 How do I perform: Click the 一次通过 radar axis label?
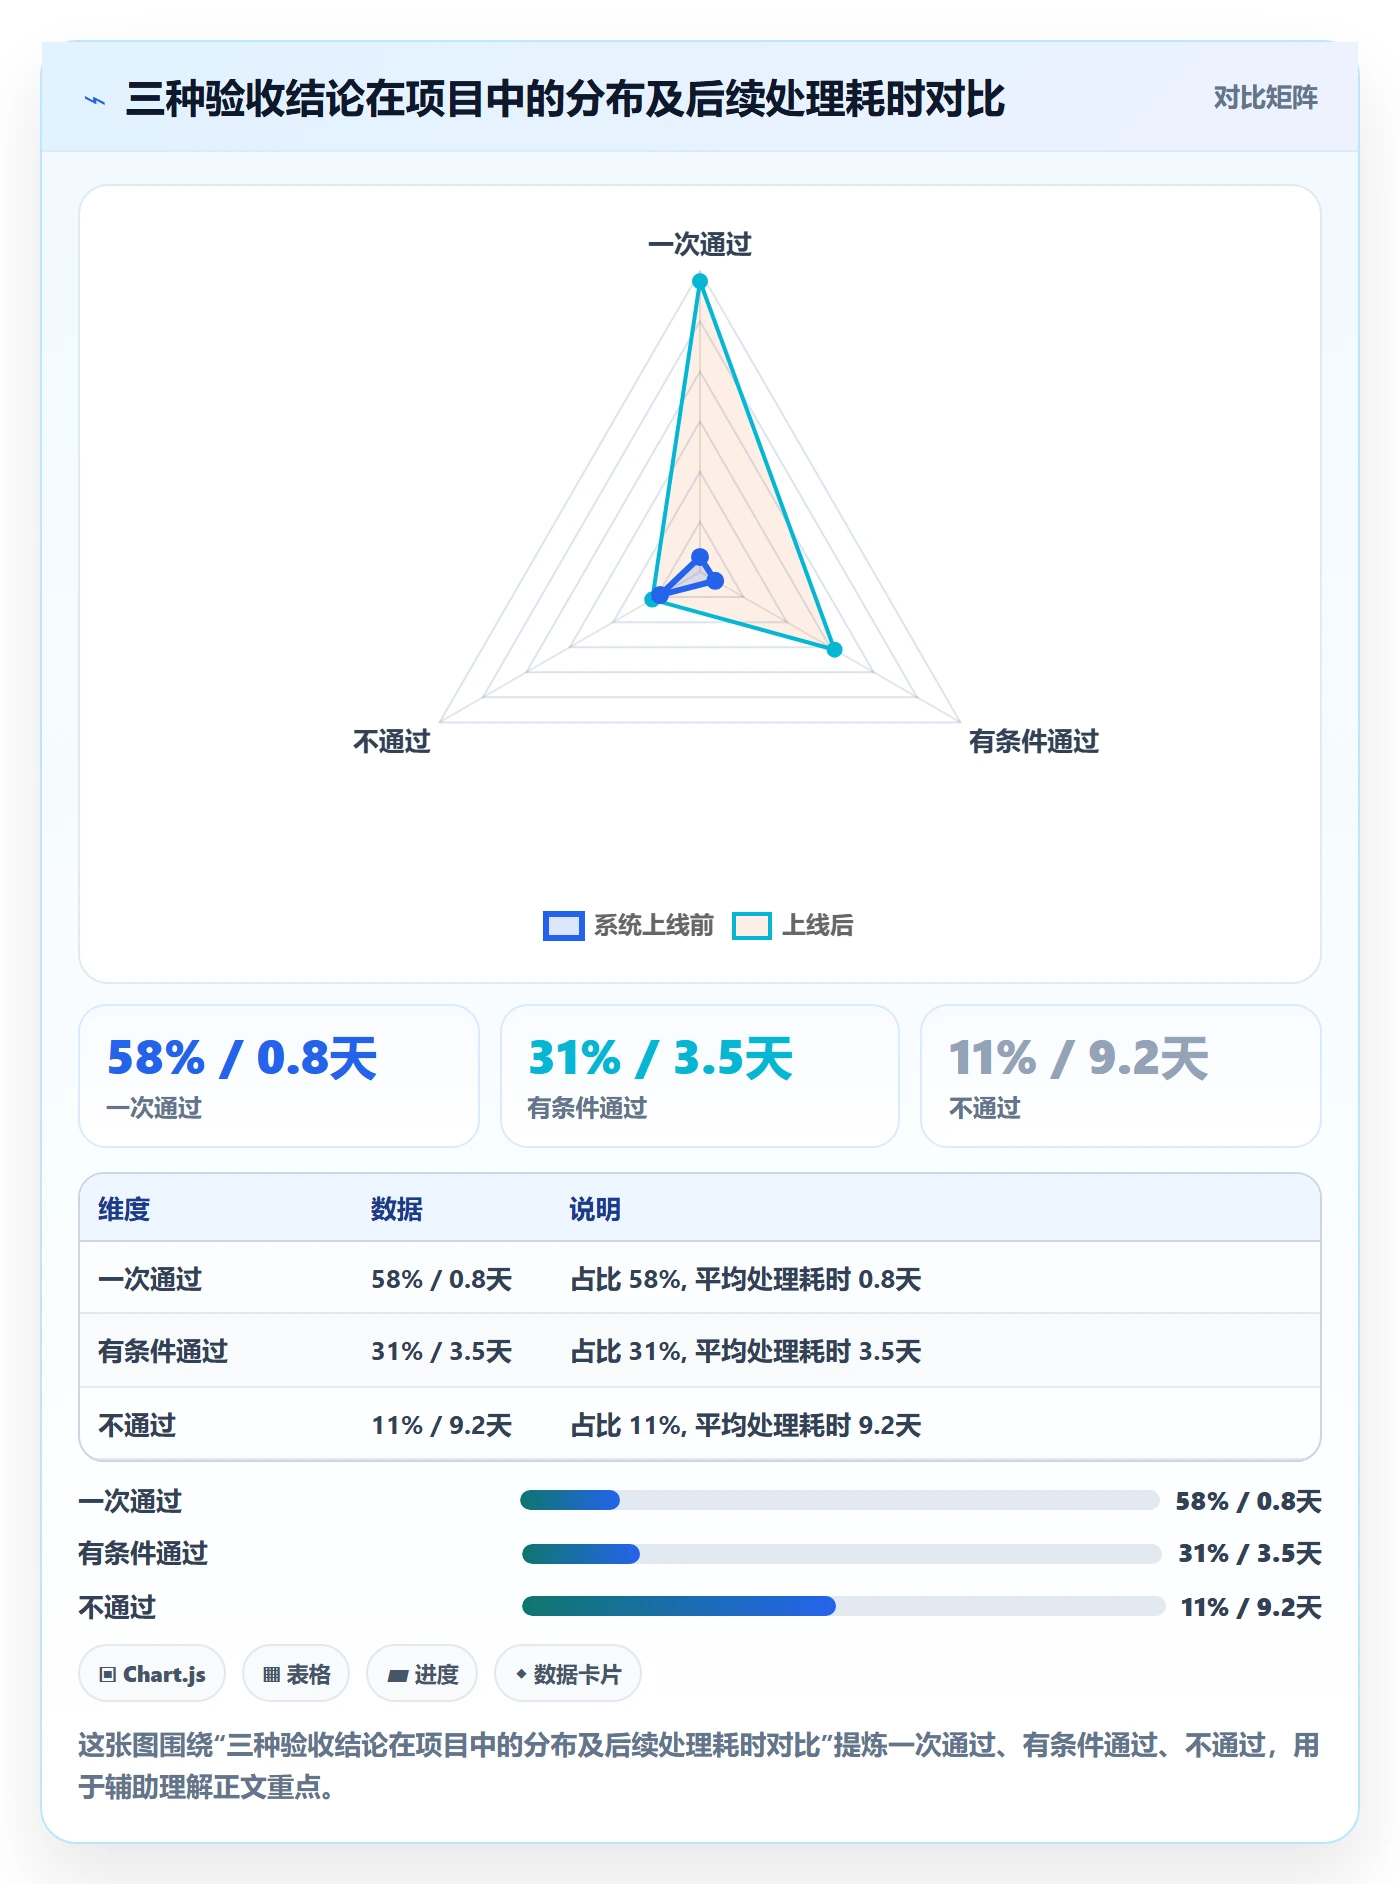pos(700,244)
